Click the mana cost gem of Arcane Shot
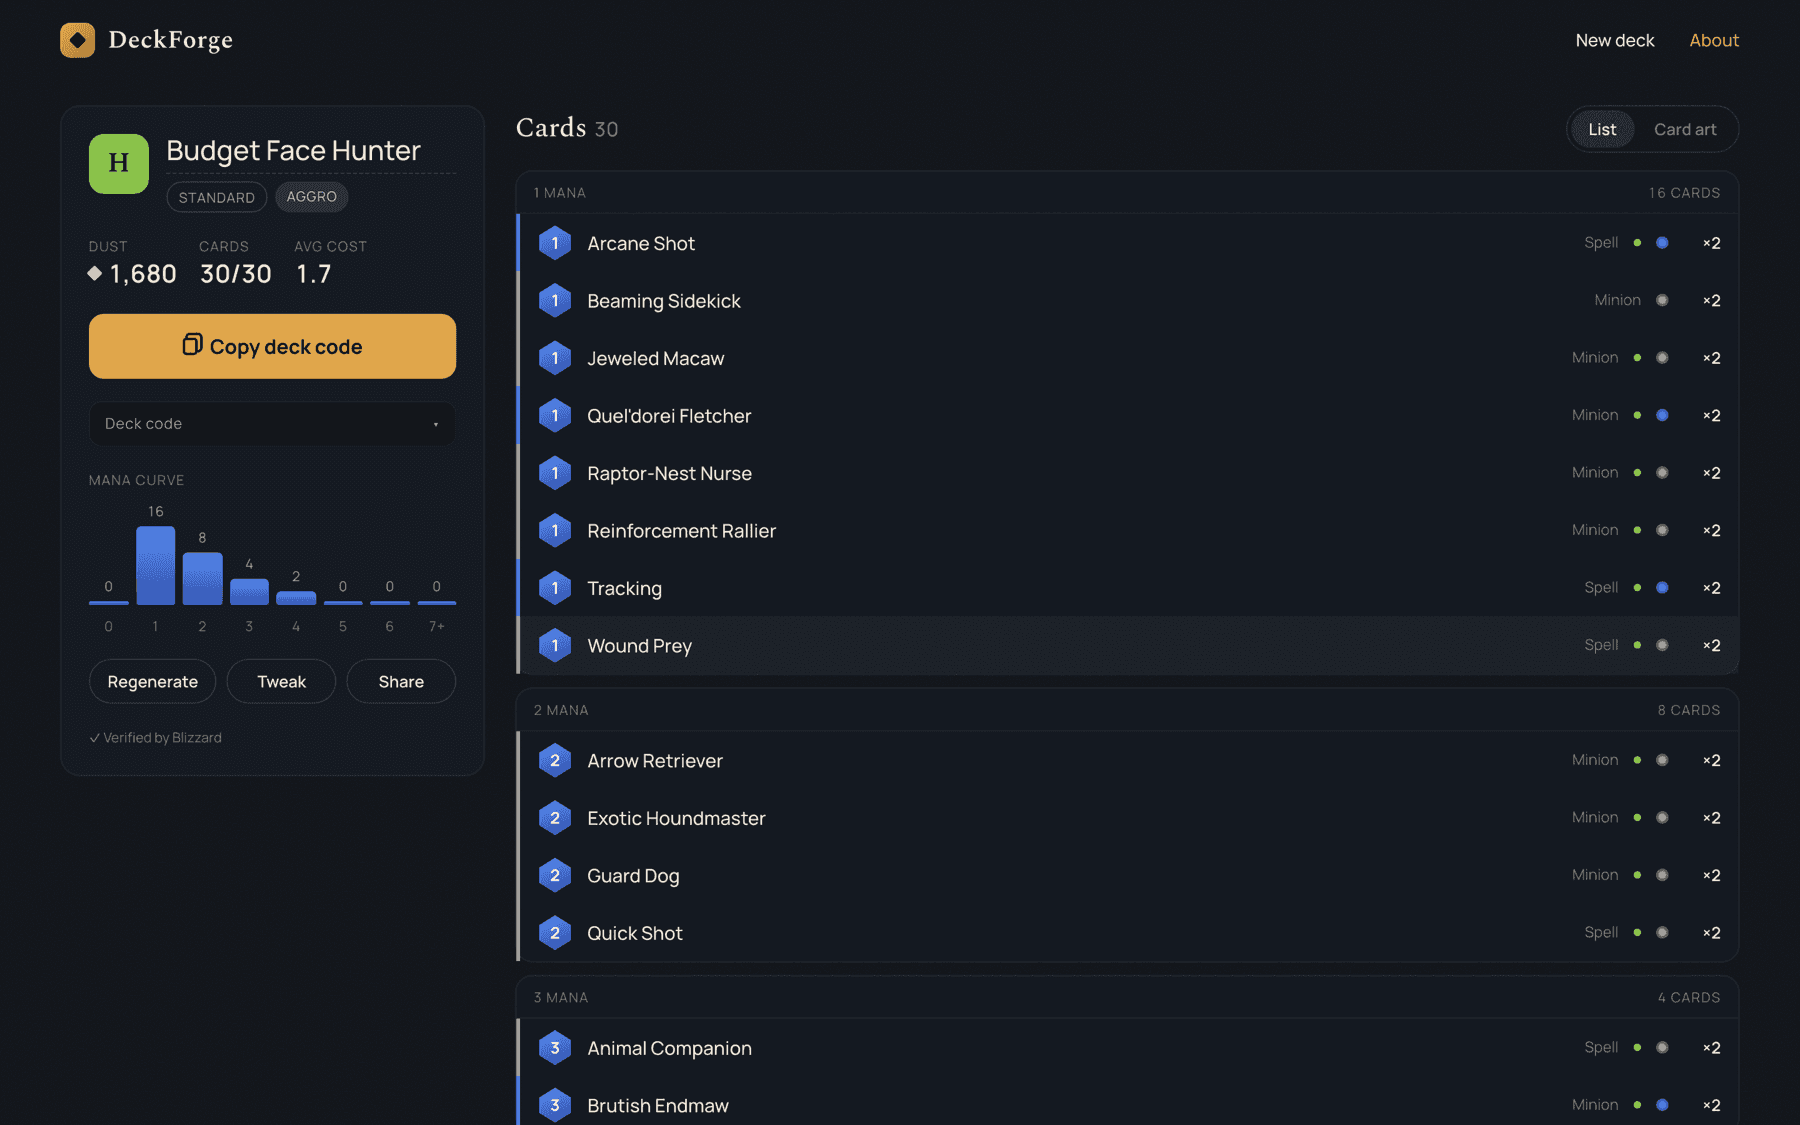 point(555,243)
